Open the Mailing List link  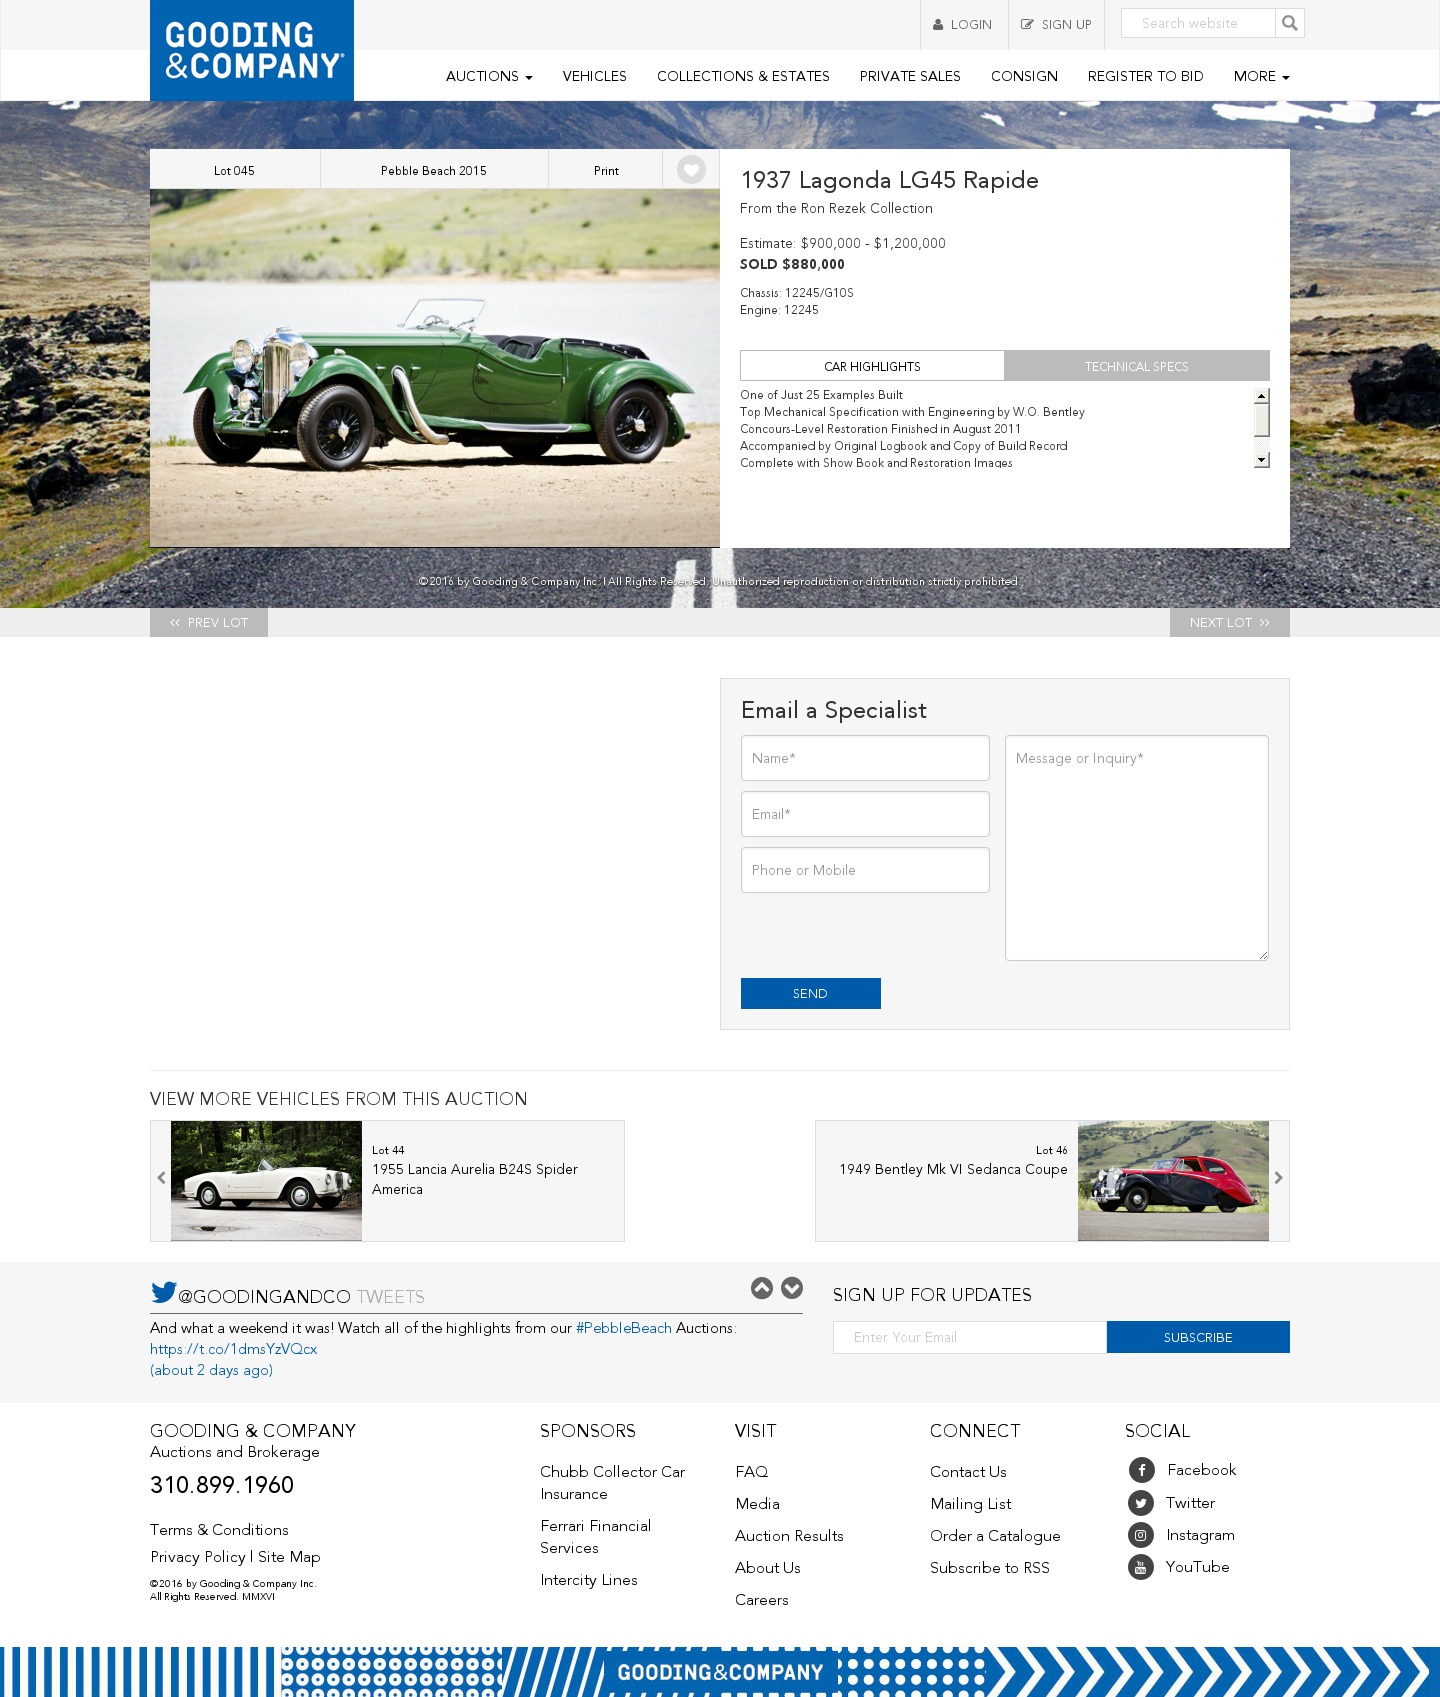pos(970,1504)
